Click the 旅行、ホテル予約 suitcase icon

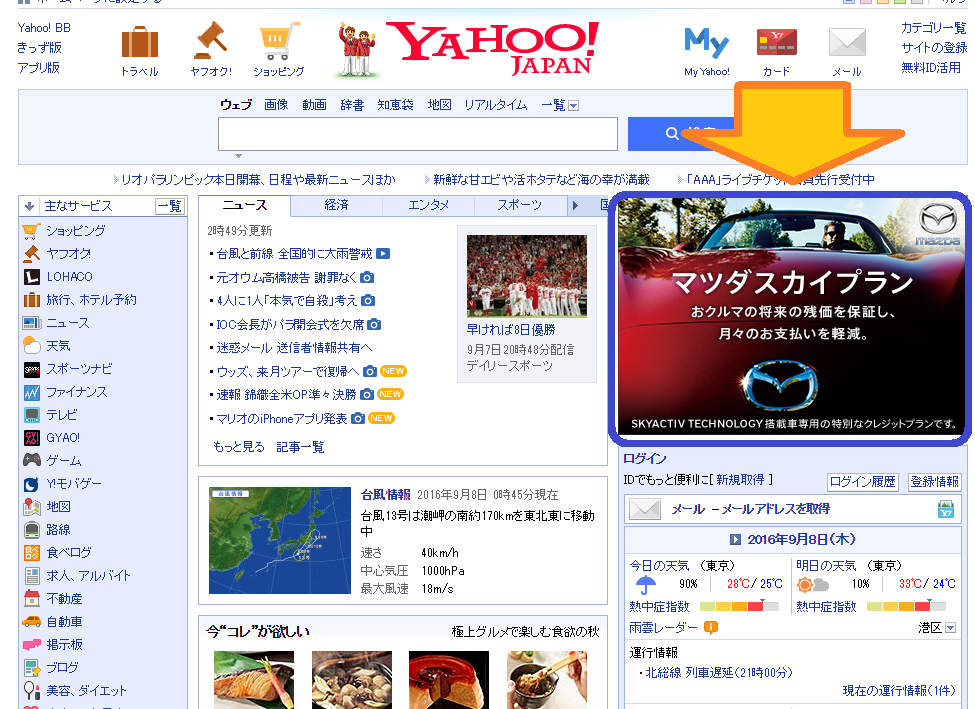coord(31,300)
